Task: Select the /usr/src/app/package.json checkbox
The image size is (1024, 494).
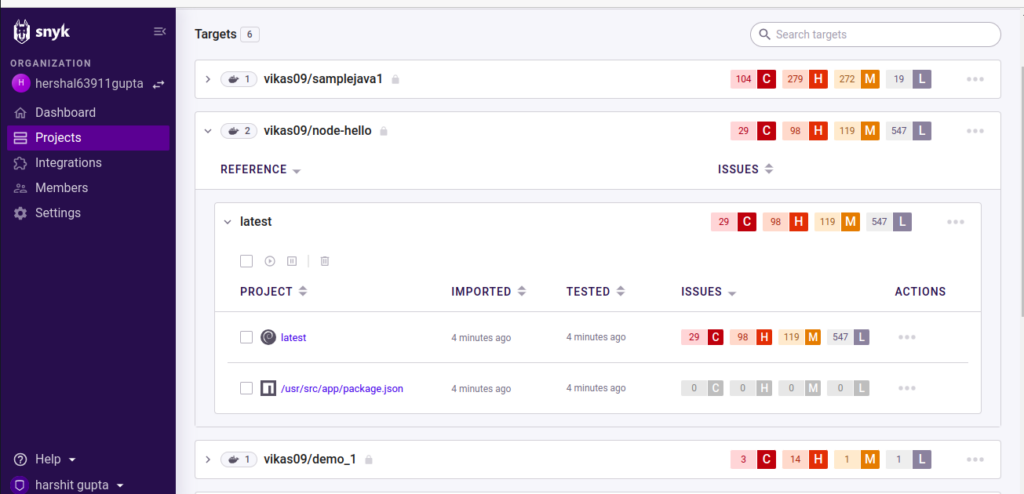Action: click(x=246, y=388)
